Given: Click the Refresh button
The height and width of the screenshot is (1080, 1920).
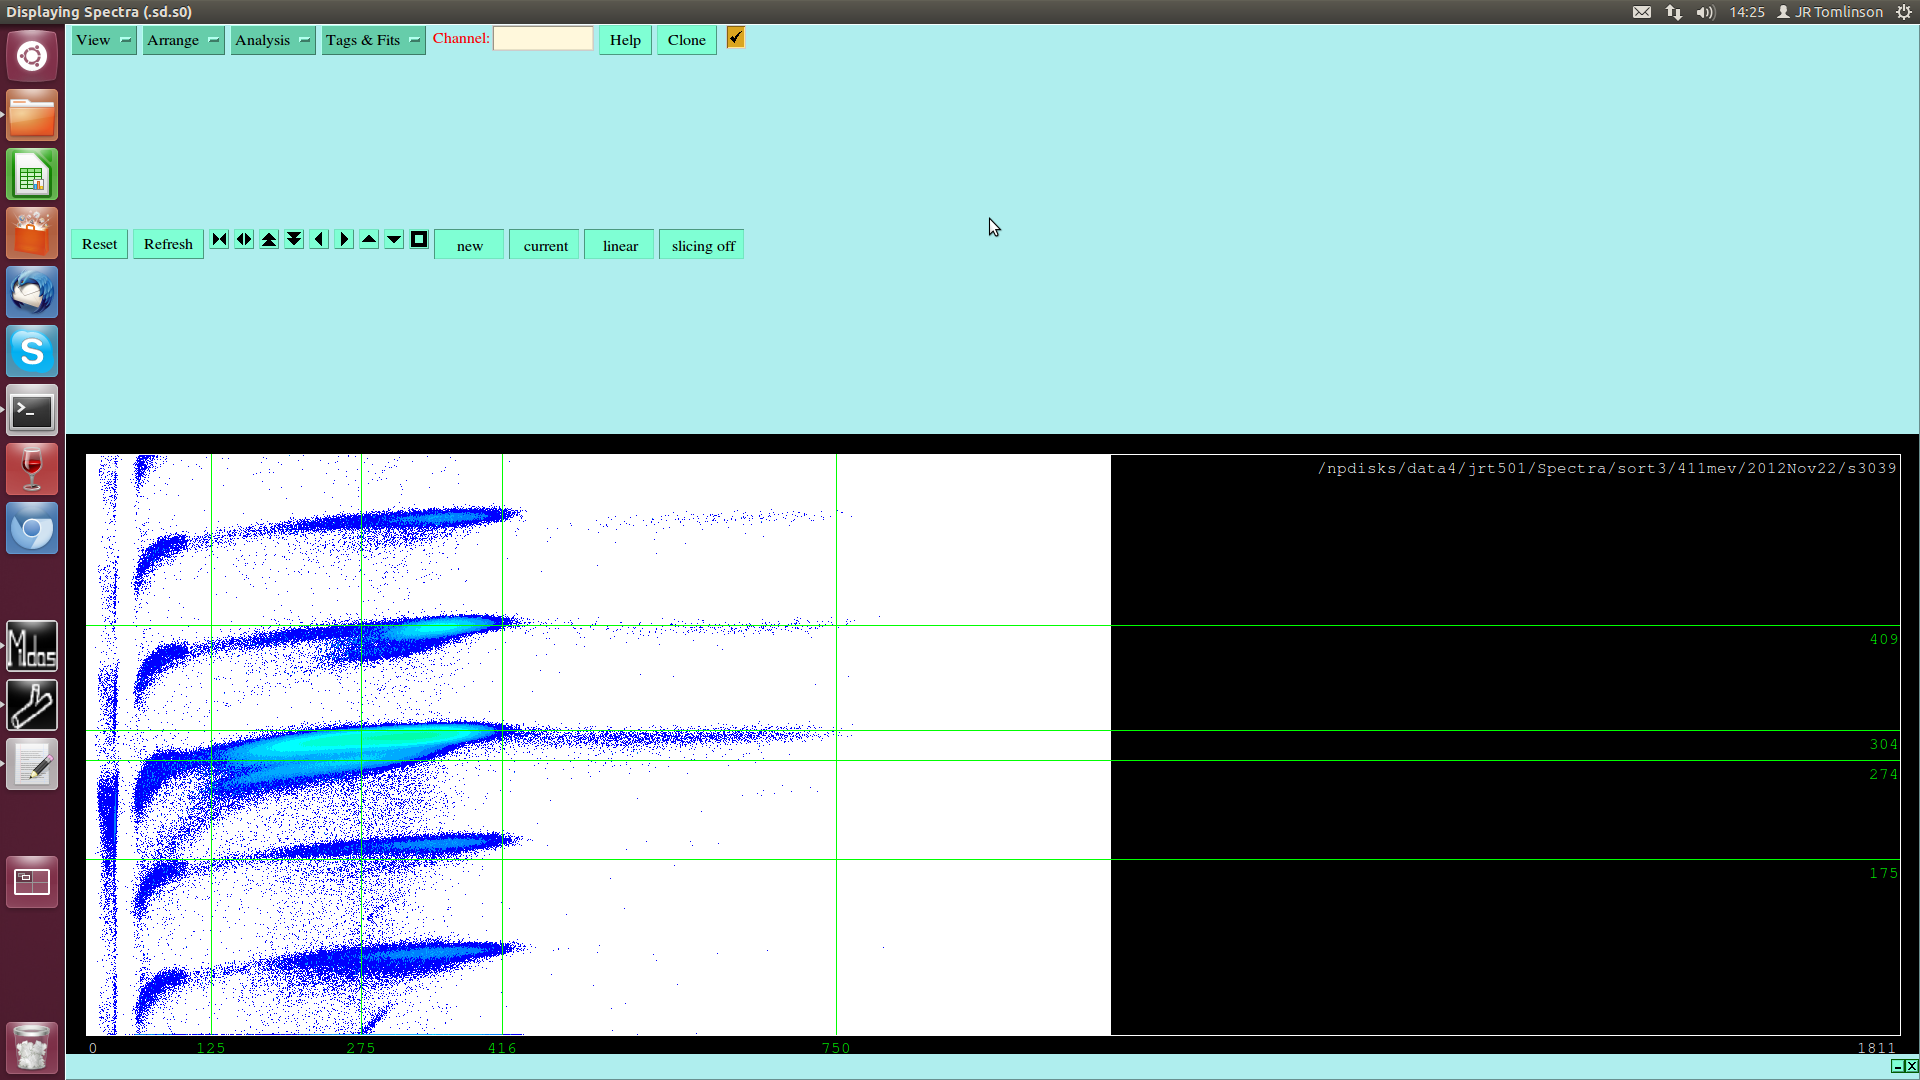Looking at the screenshot, I should 168,244.
